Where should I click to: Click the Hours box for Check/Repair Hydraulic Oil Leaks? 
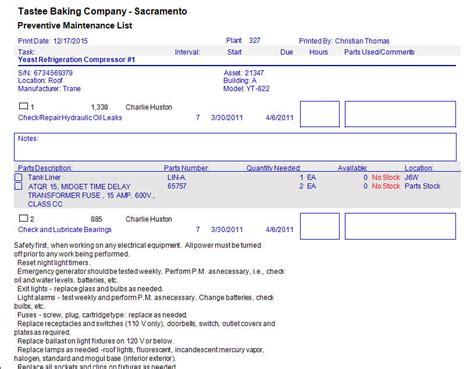(x=320, y=114)
